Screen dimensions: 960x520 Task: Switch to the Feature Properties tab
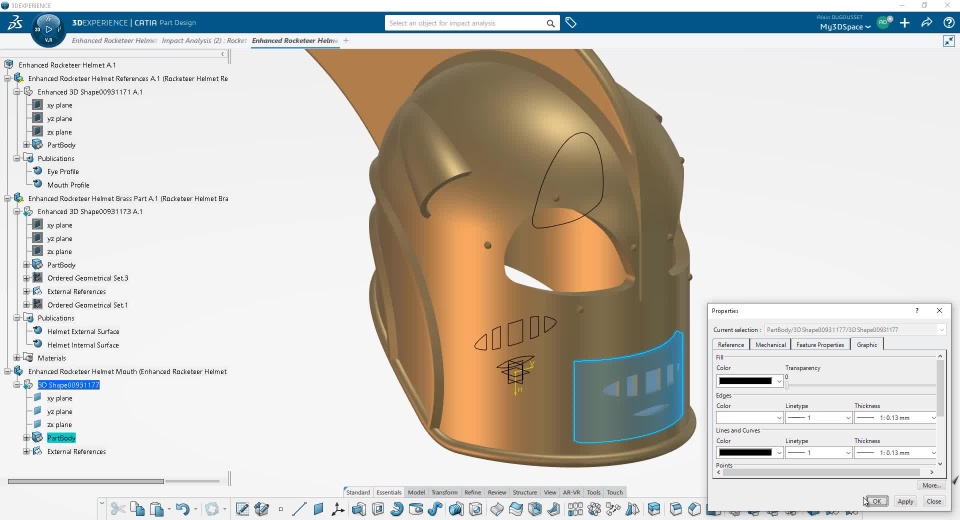pyautogui.click(x=819, y=345)
